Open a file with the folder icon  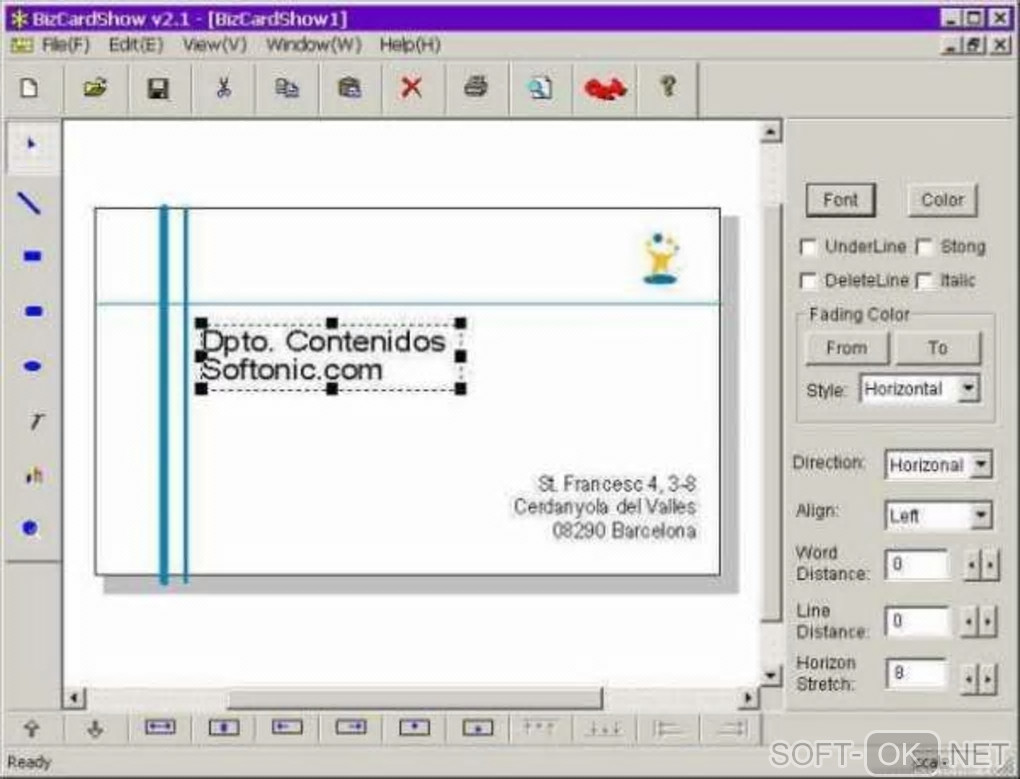point(95,87)
